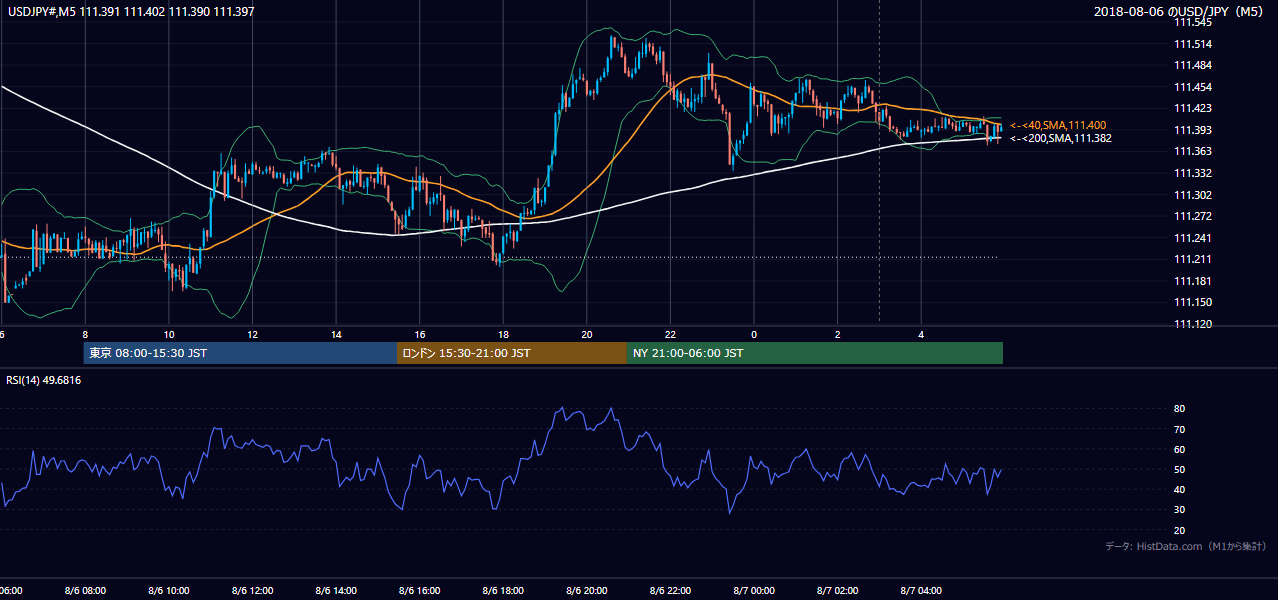Click price level 111.332 on price axis

coord(1193,173)
